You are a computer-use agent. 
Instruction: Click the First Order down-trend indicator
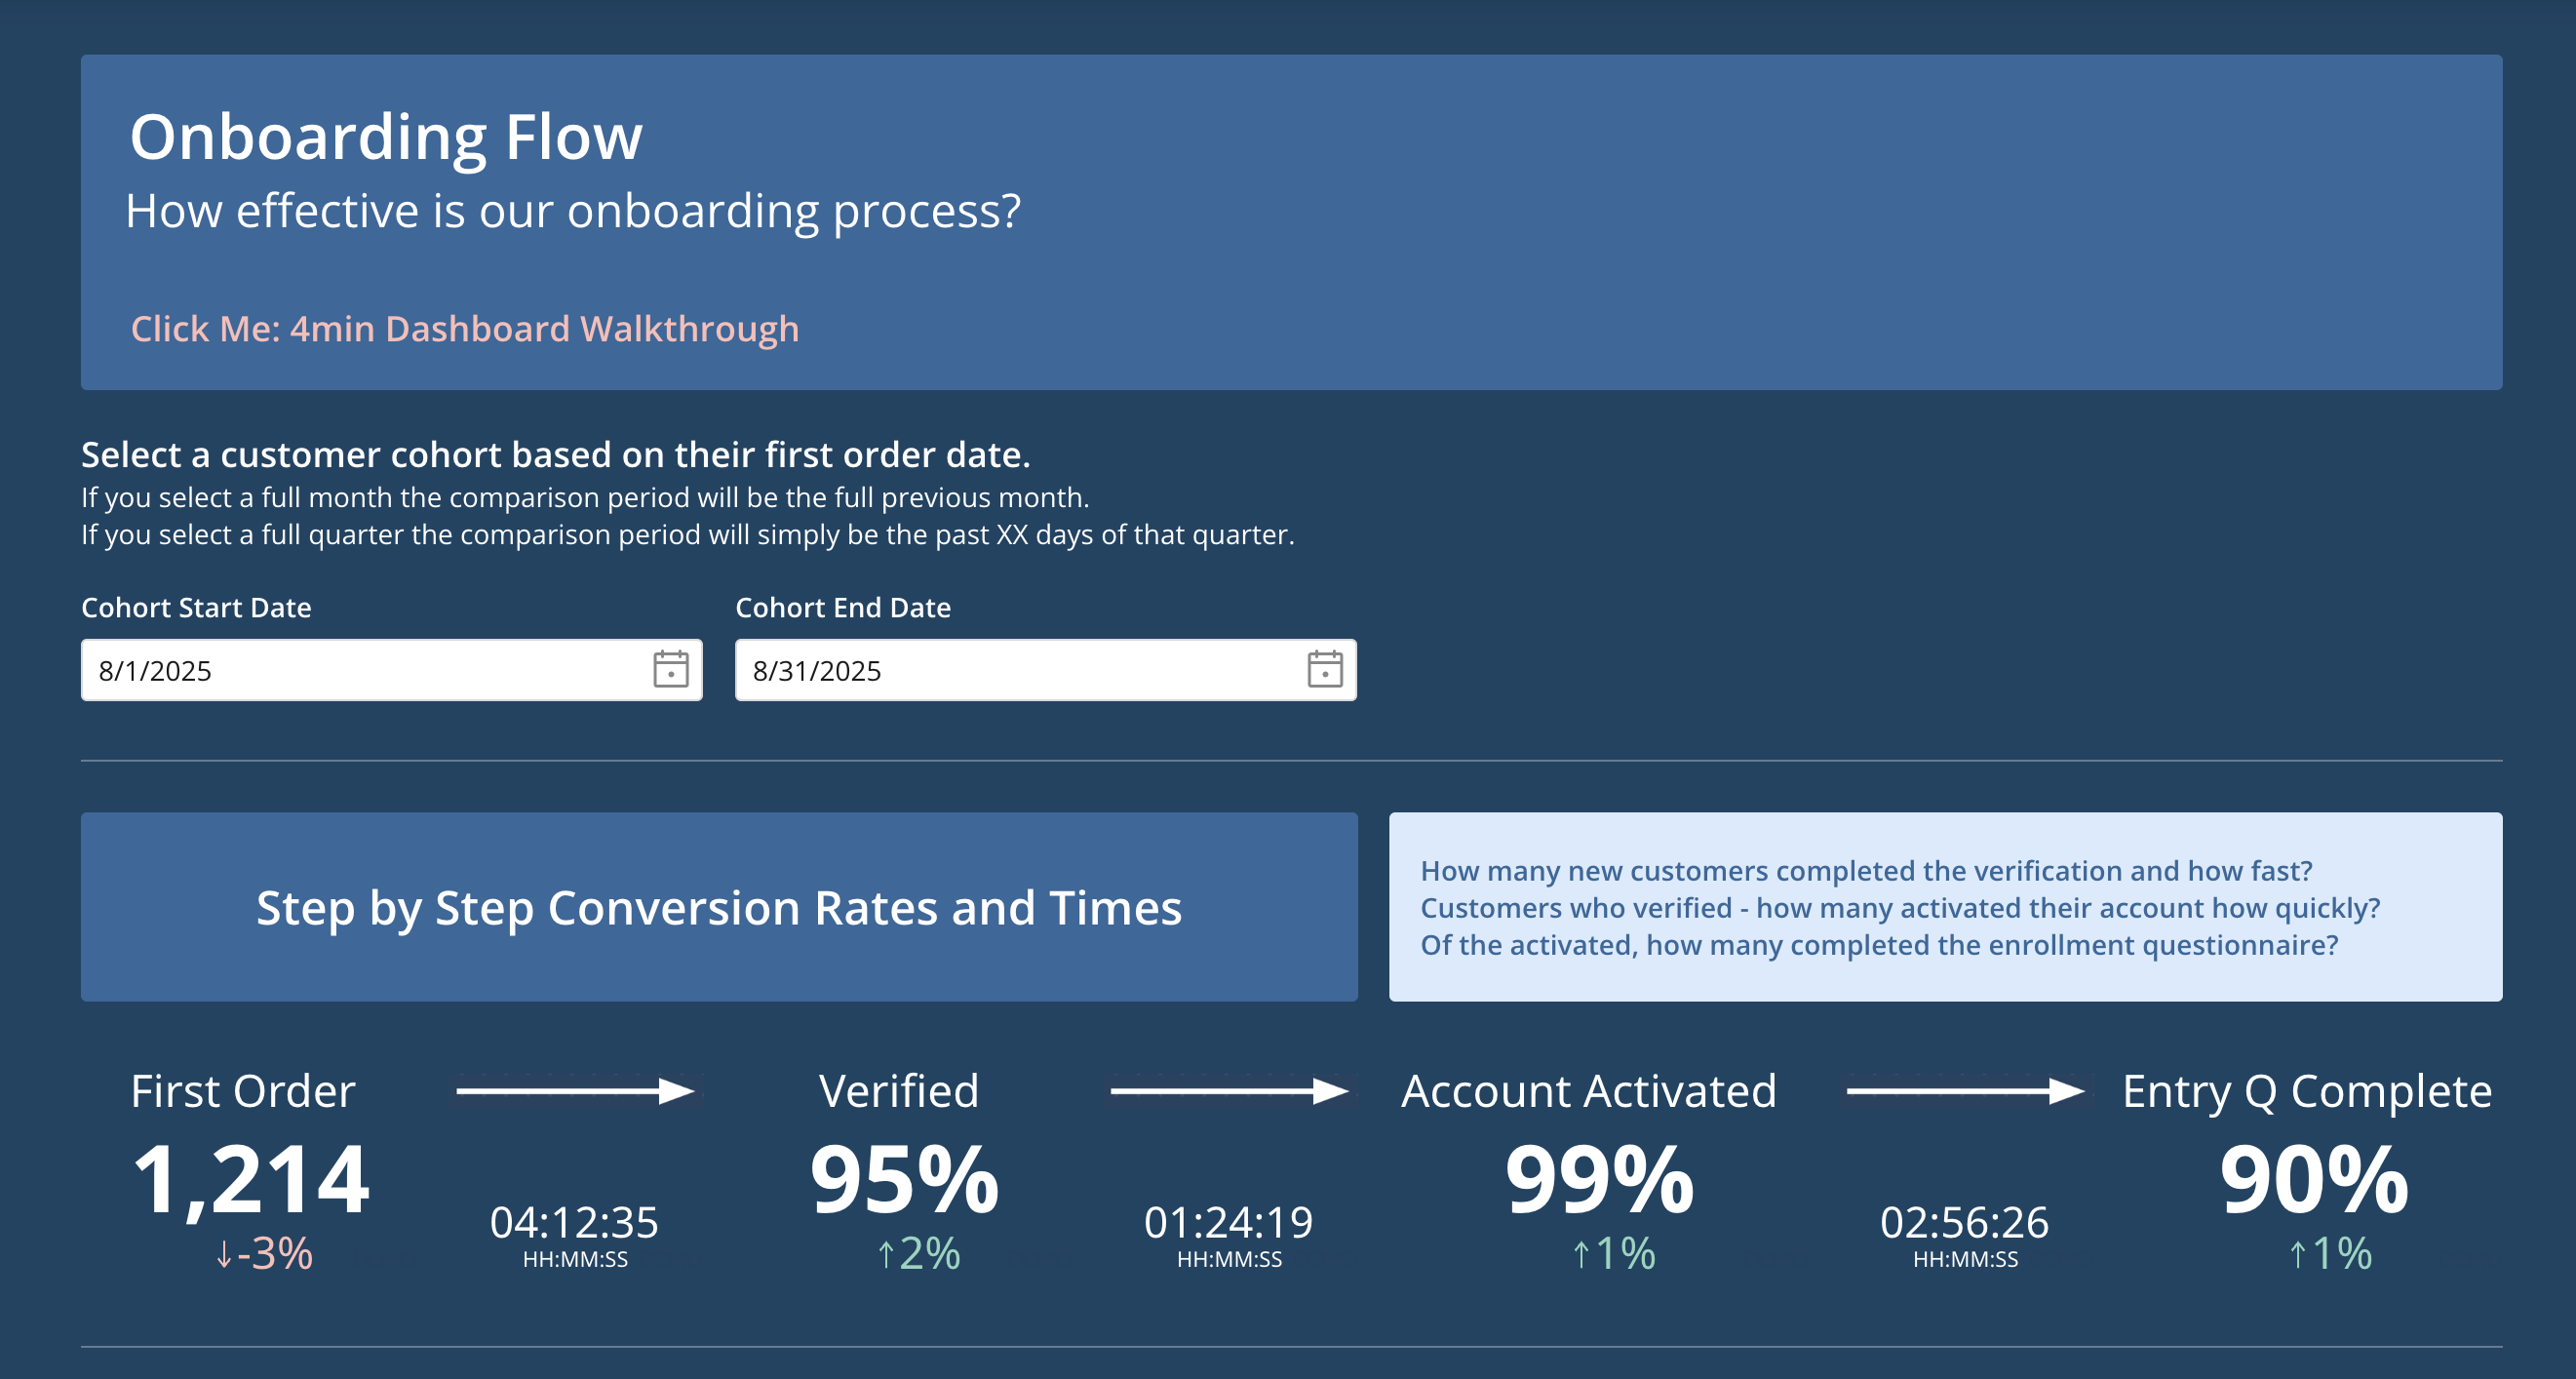coord(264,1253)
